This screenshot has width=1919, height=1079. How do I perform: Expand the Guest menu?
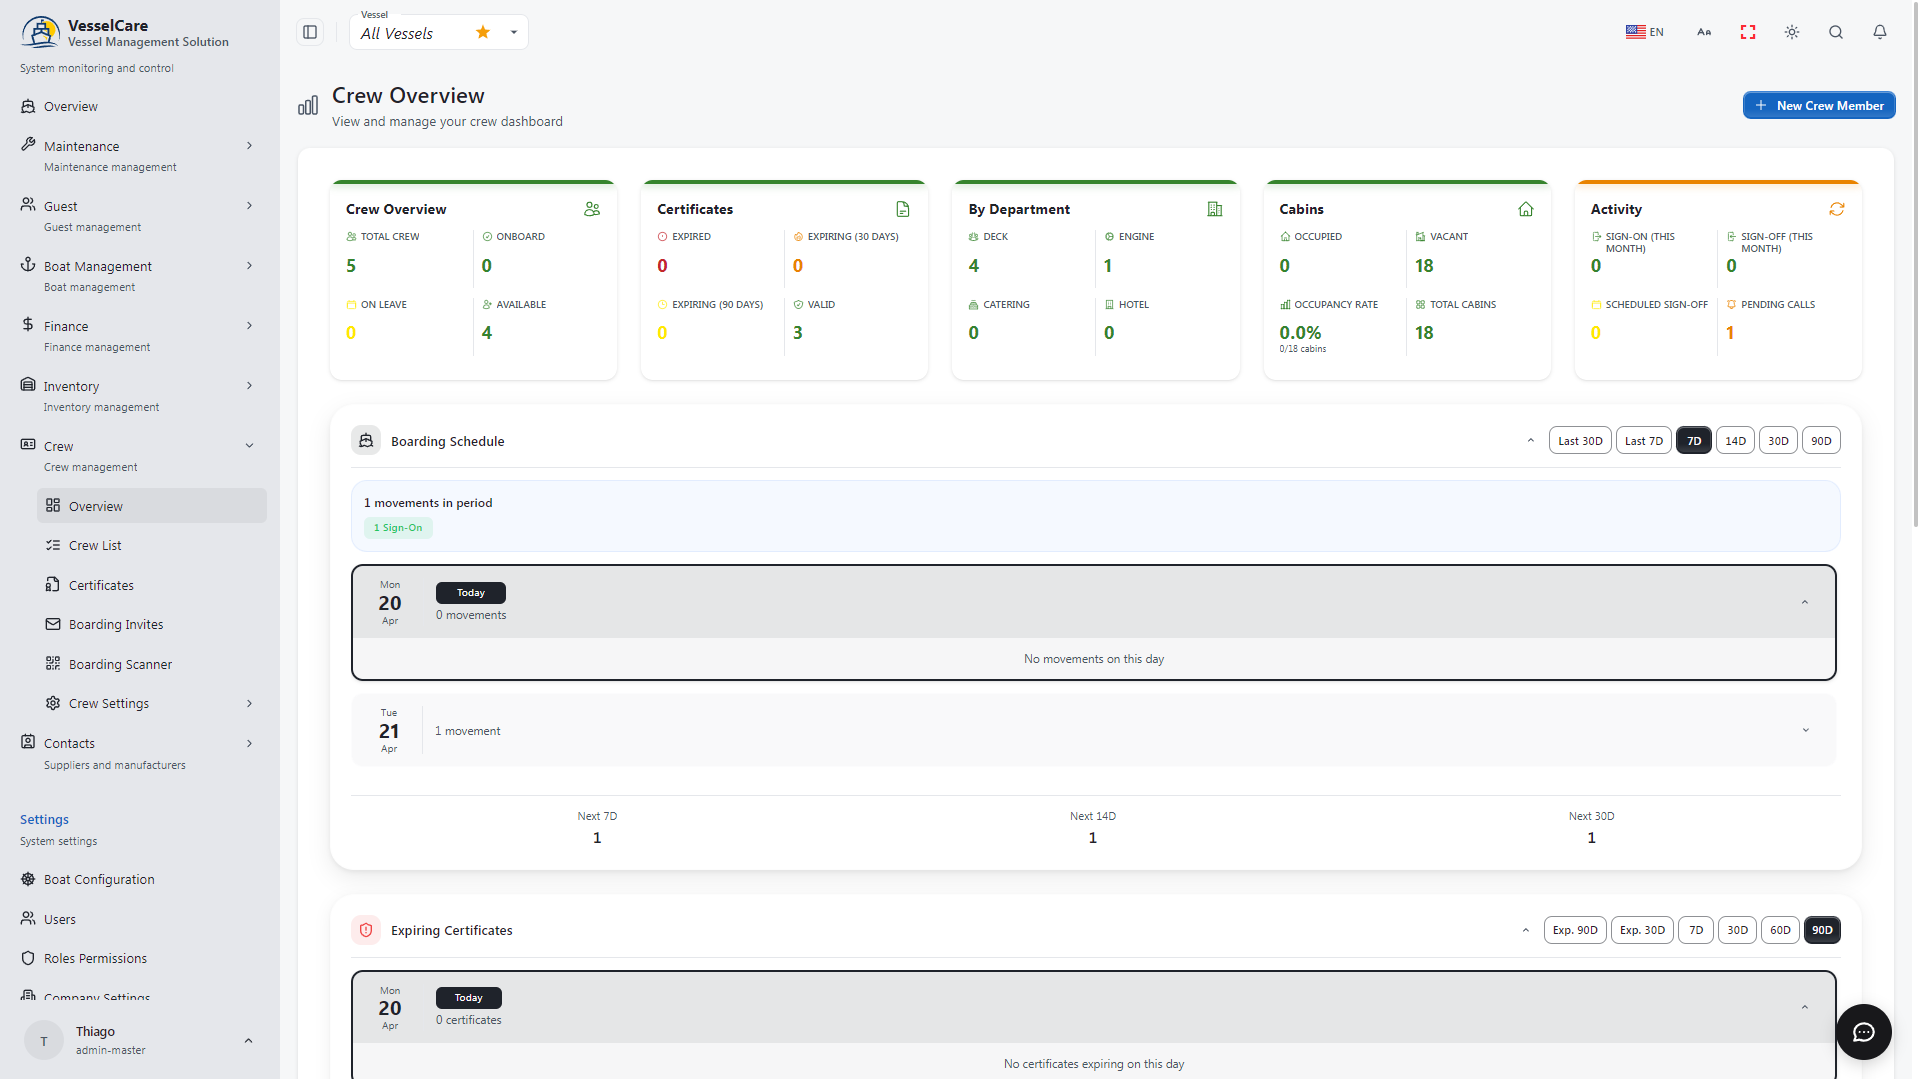(x=140, y=215)
